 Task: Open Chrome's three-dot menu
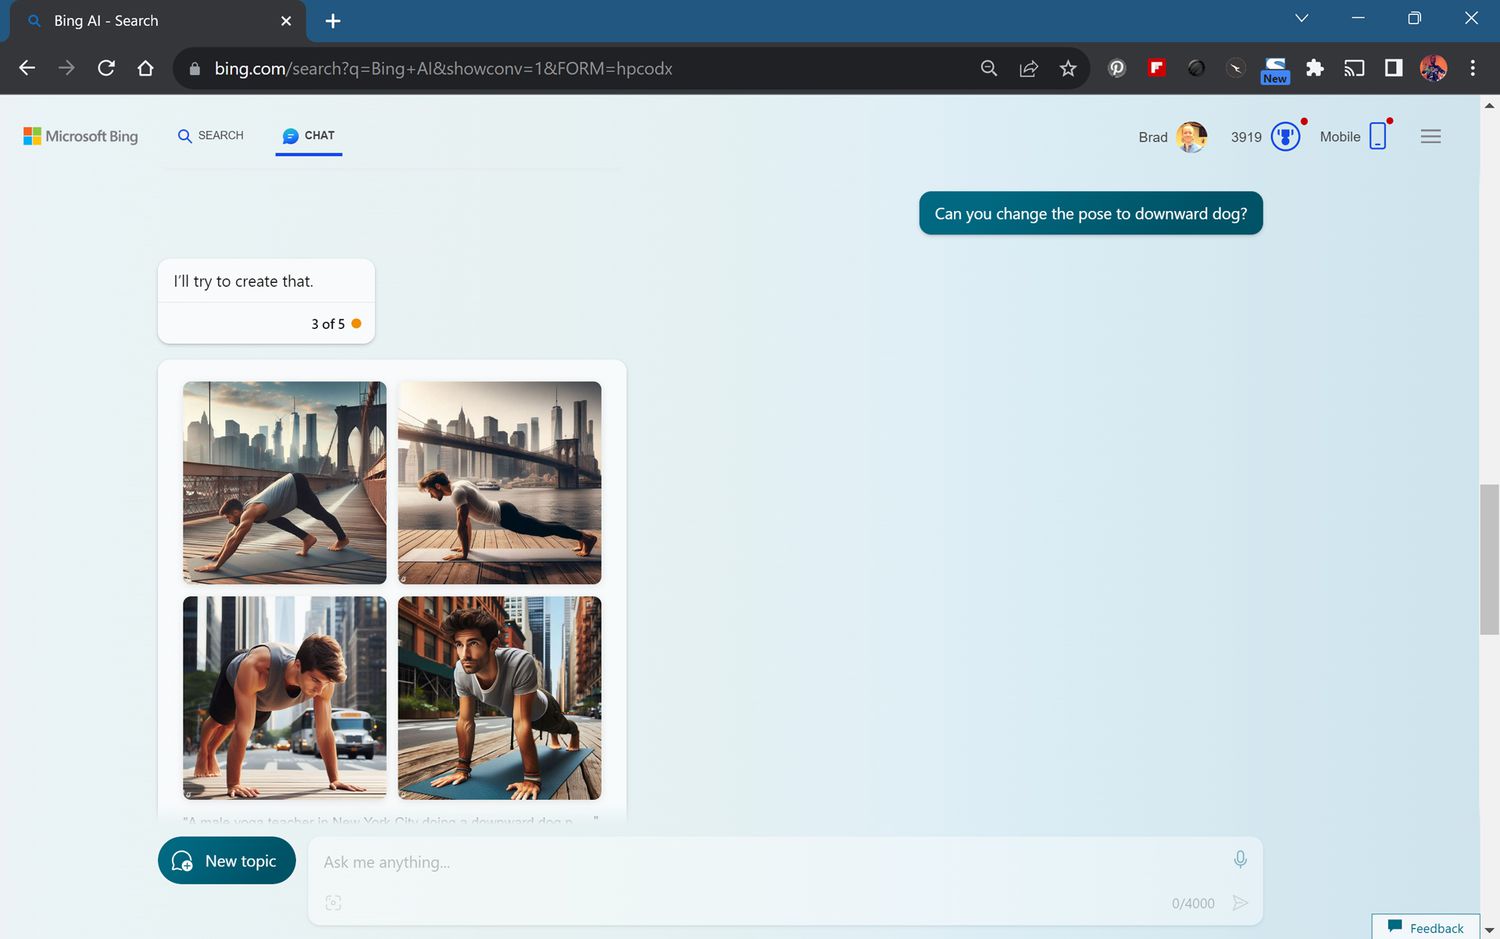1472,68
